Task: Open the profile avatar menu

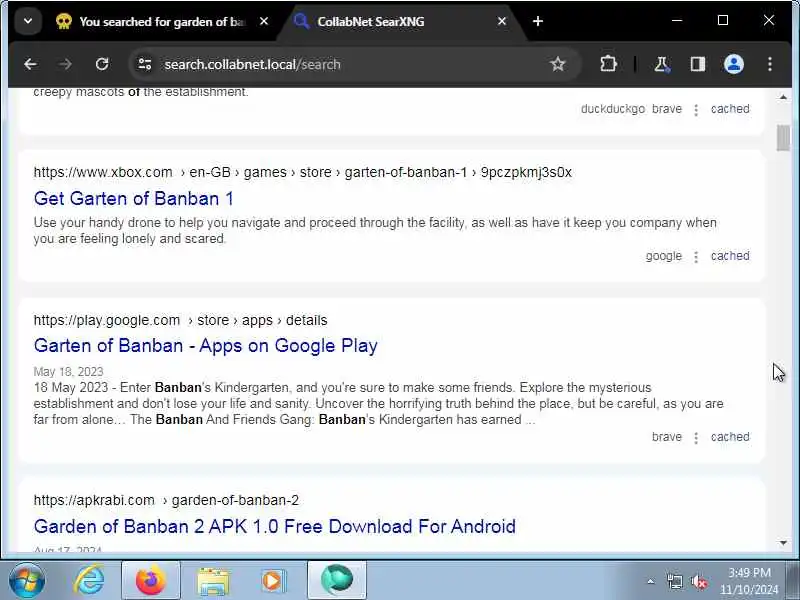Action: (734, 64)
